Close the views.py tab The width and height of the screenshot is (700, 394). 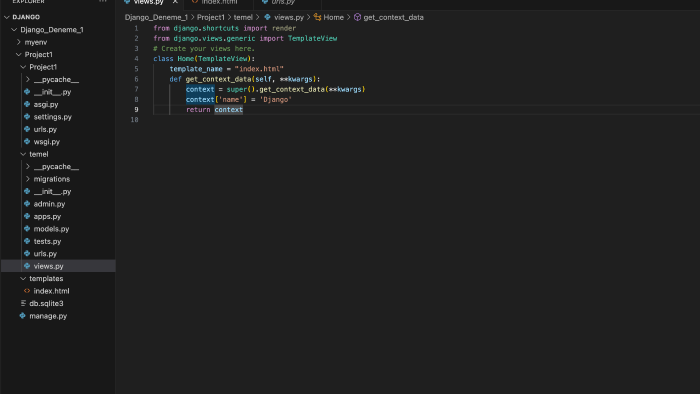[x=175, y=2]
